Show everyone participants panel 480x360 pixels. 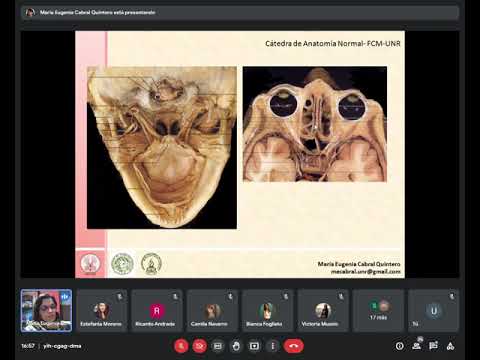tap(416, 345)
